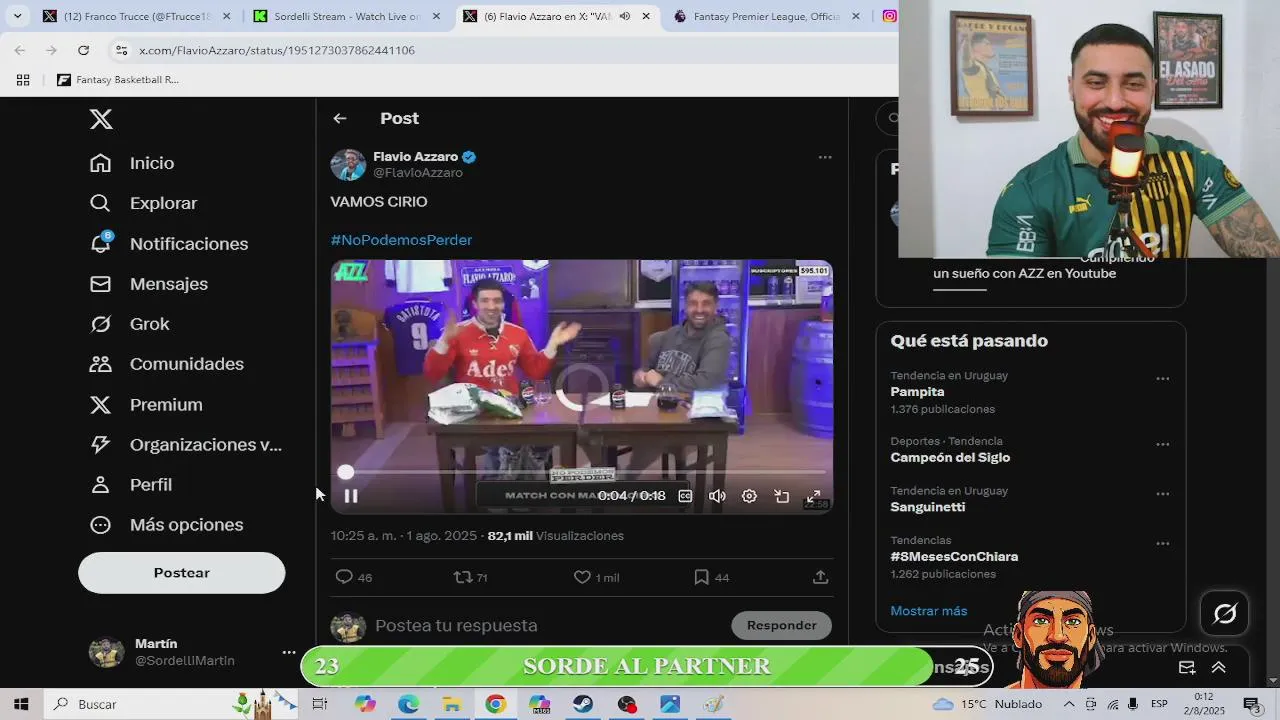Expand the video to fullscreen
Screen dimensions: 1280x720
[x=814, y=496]
